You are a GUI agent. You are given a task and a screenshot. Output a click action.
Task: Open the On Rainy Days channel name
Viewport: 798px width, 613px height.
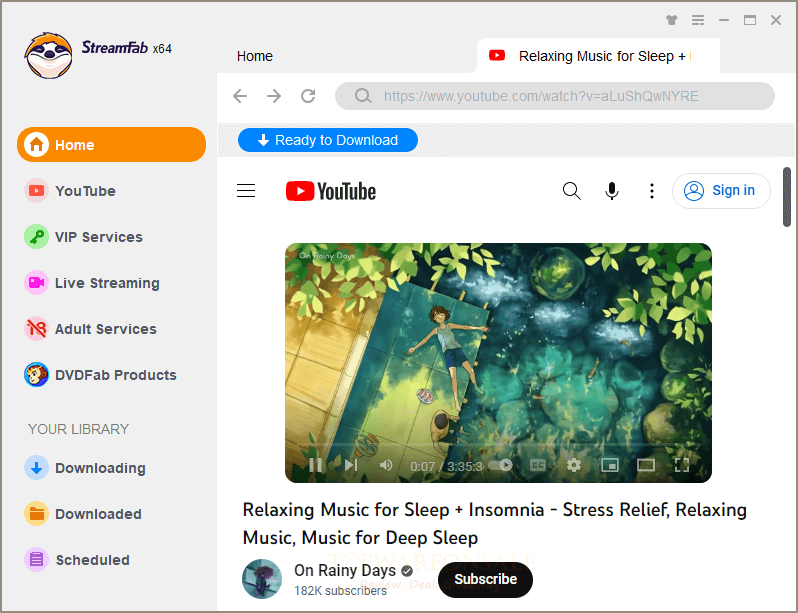[x=345, y=571]
